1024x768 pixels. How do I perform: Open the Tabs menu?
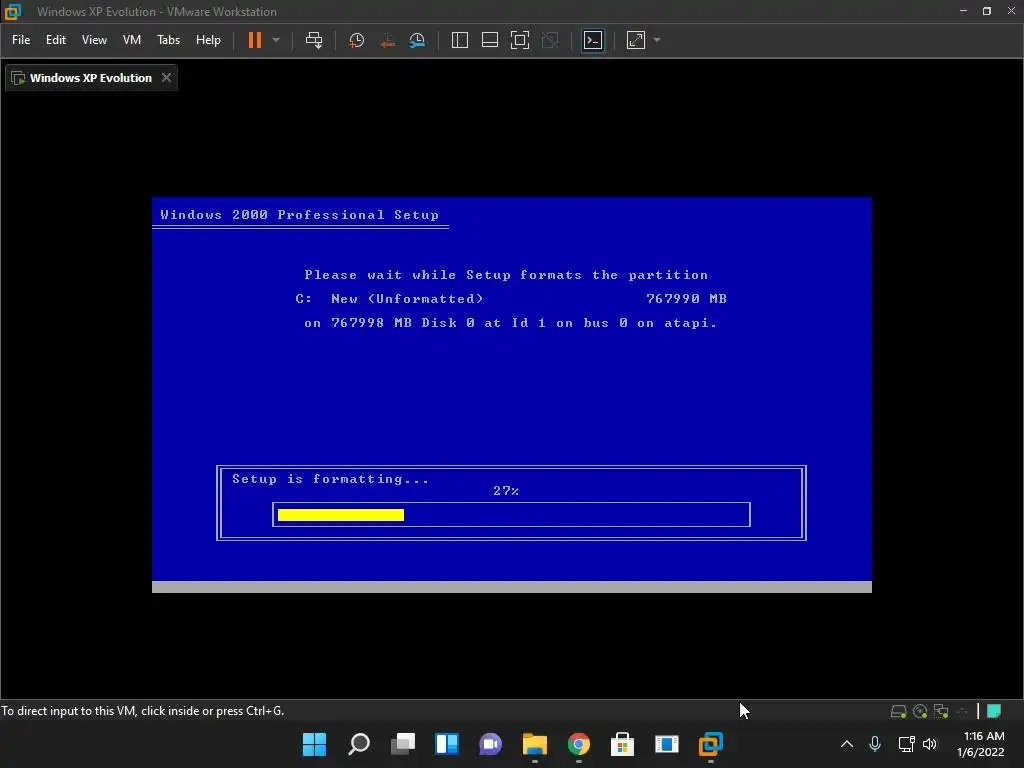point(168,40)
